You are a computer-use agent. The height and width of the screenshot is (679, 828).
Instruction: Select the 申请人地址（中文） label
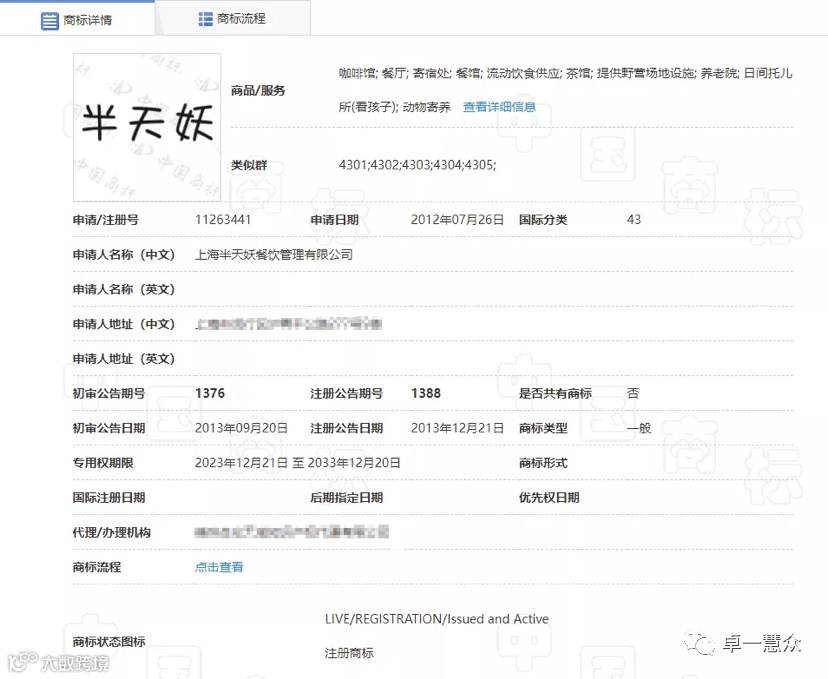point(124,324)
